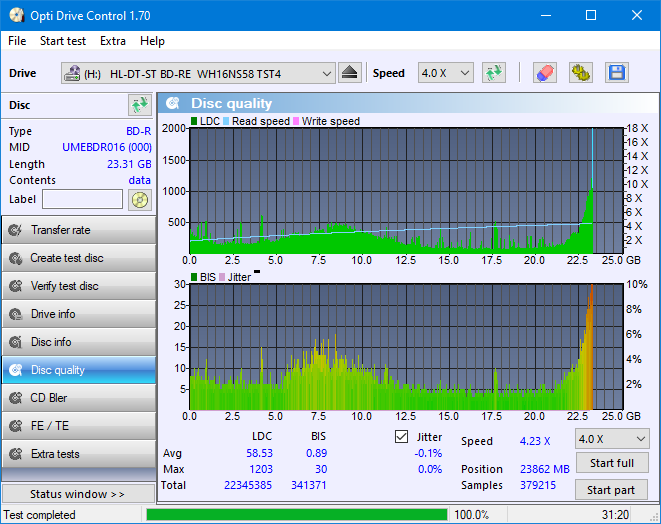Click the Extra tests icon

[x=16, y=454]
